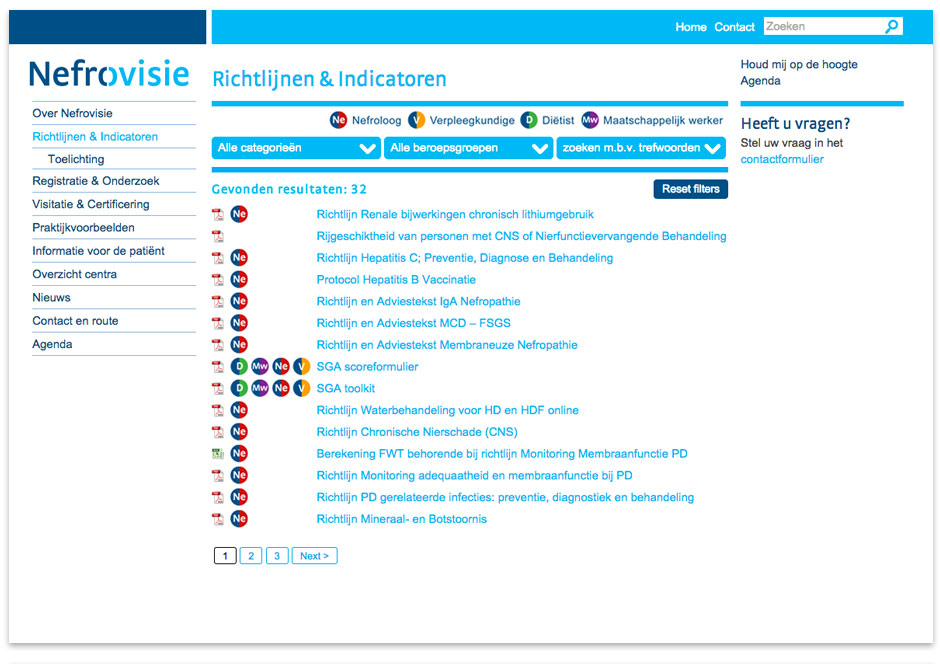Open Praktijkvoorbeelden menu item

click(x=83, y=228)
